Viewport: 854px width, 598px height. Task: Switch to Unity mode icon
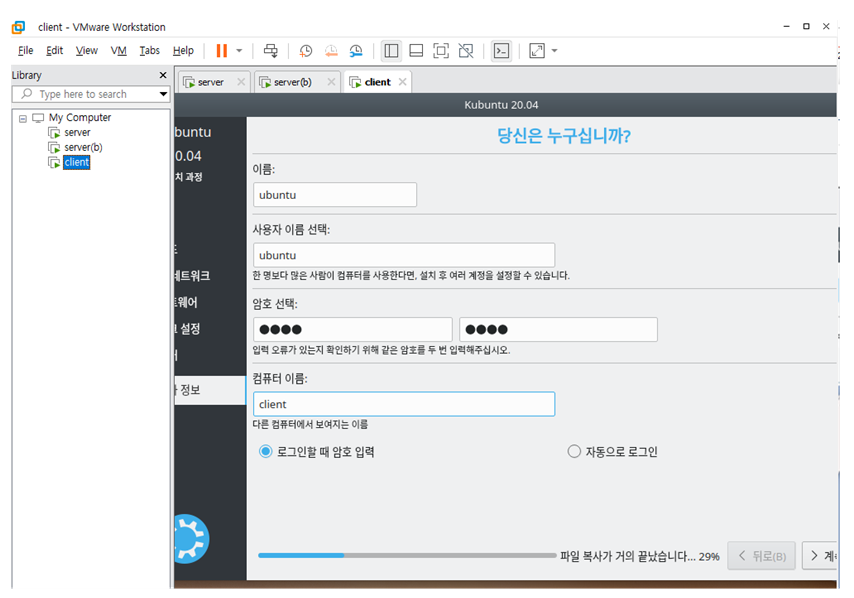coord(466,51)
